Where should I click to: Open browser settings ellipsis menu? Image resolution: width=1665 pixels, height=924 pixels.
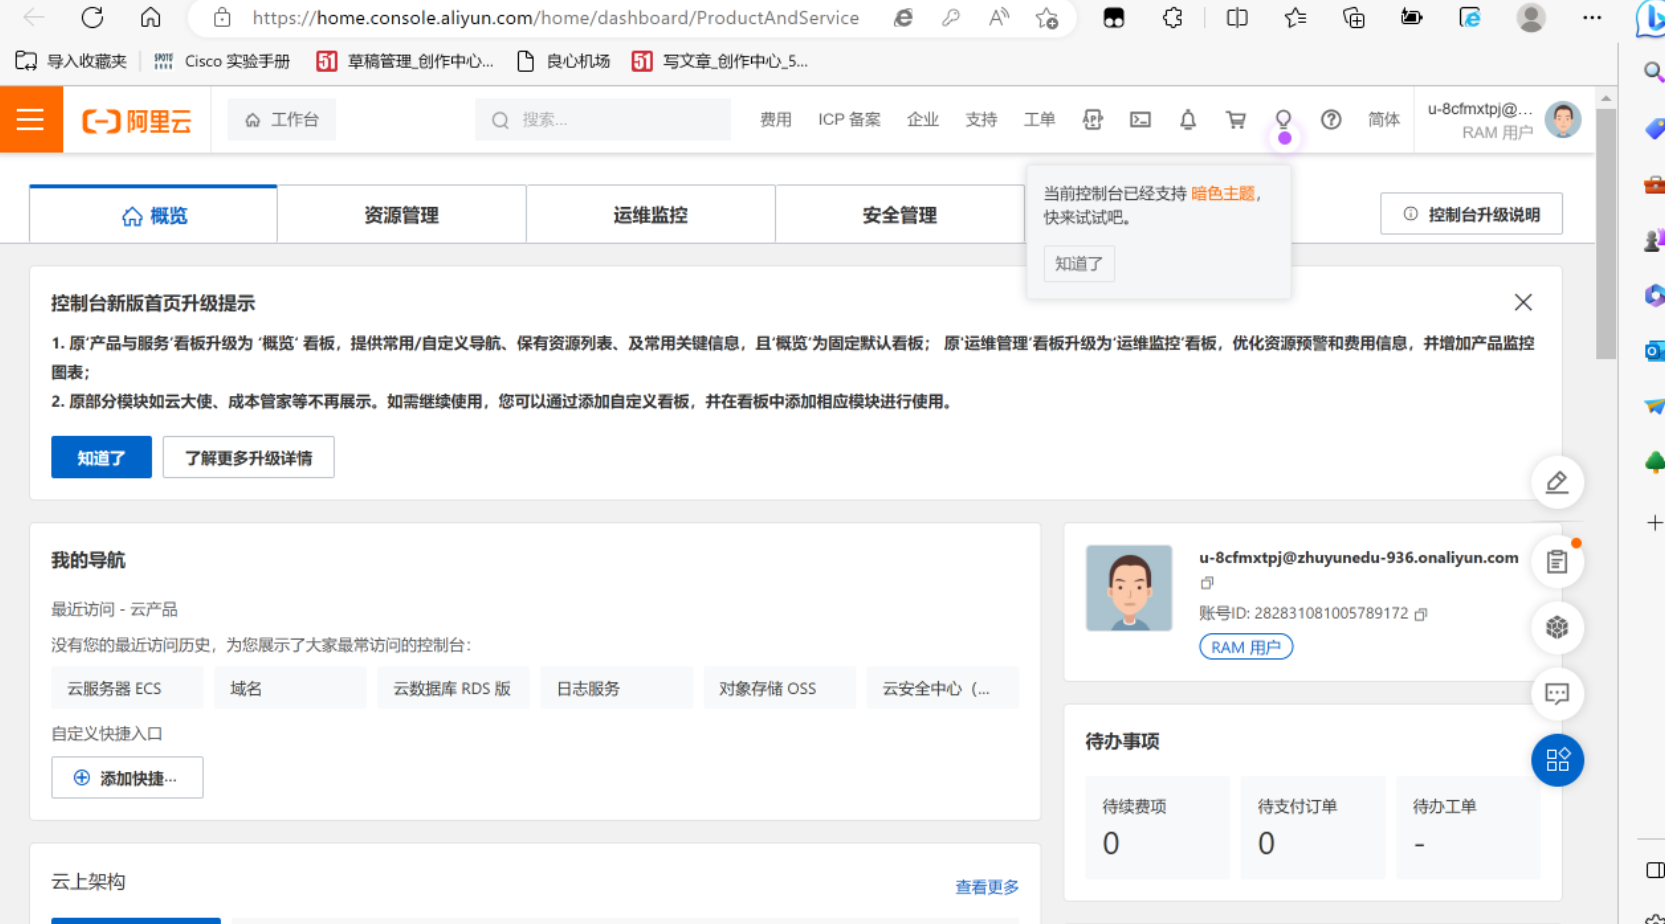[x=1592, y=17]
